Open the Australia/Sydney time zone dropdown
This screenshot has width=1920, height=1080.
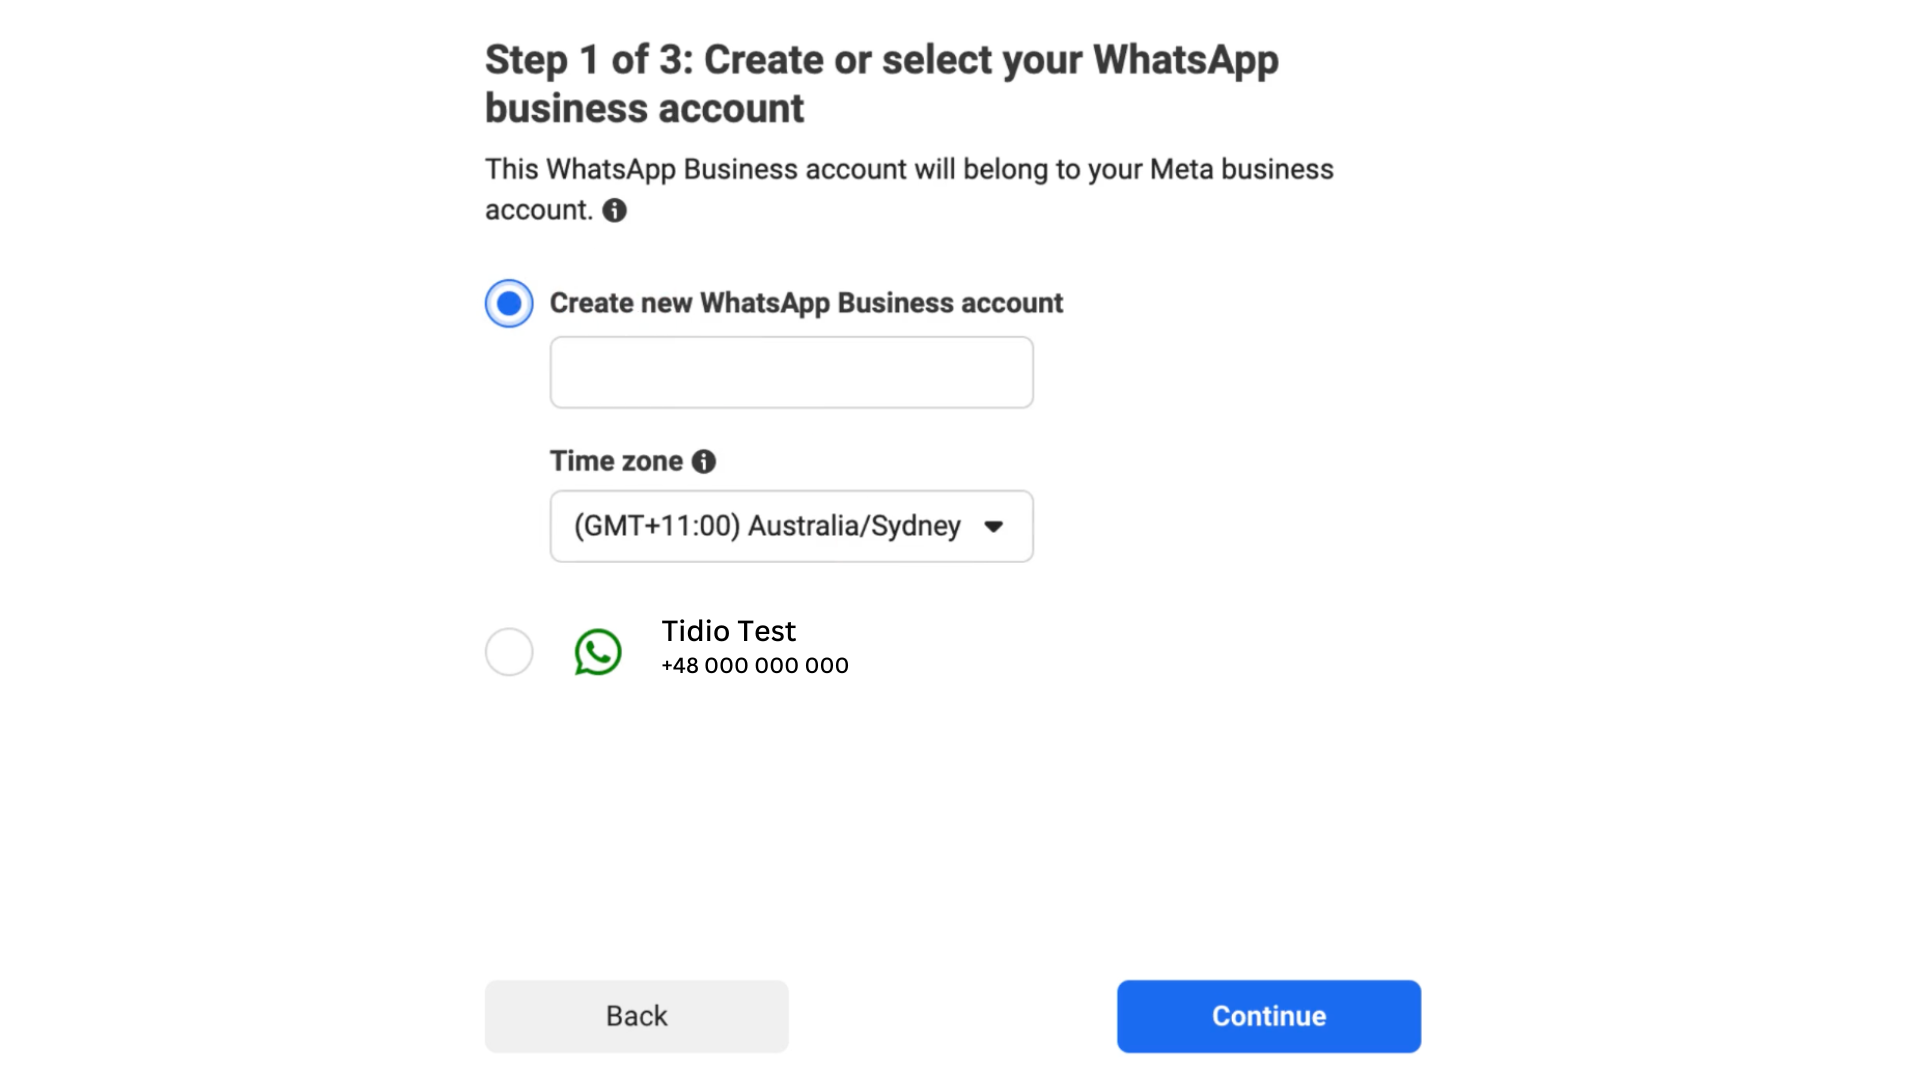[791, 526]
